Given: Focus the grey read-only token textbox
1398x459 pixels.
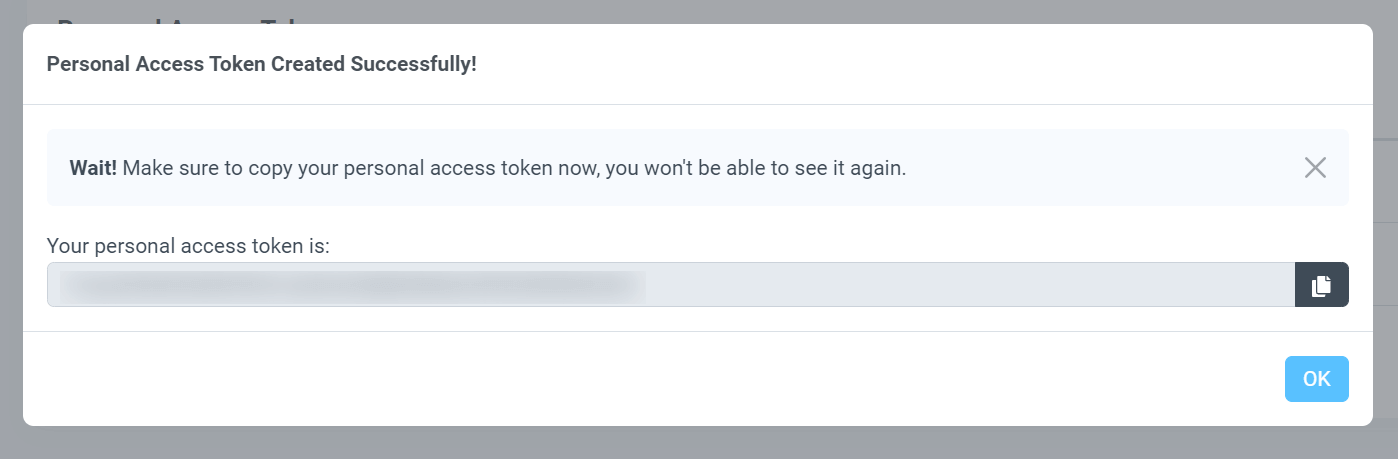Looking at the screenshot, I should 671,285.
